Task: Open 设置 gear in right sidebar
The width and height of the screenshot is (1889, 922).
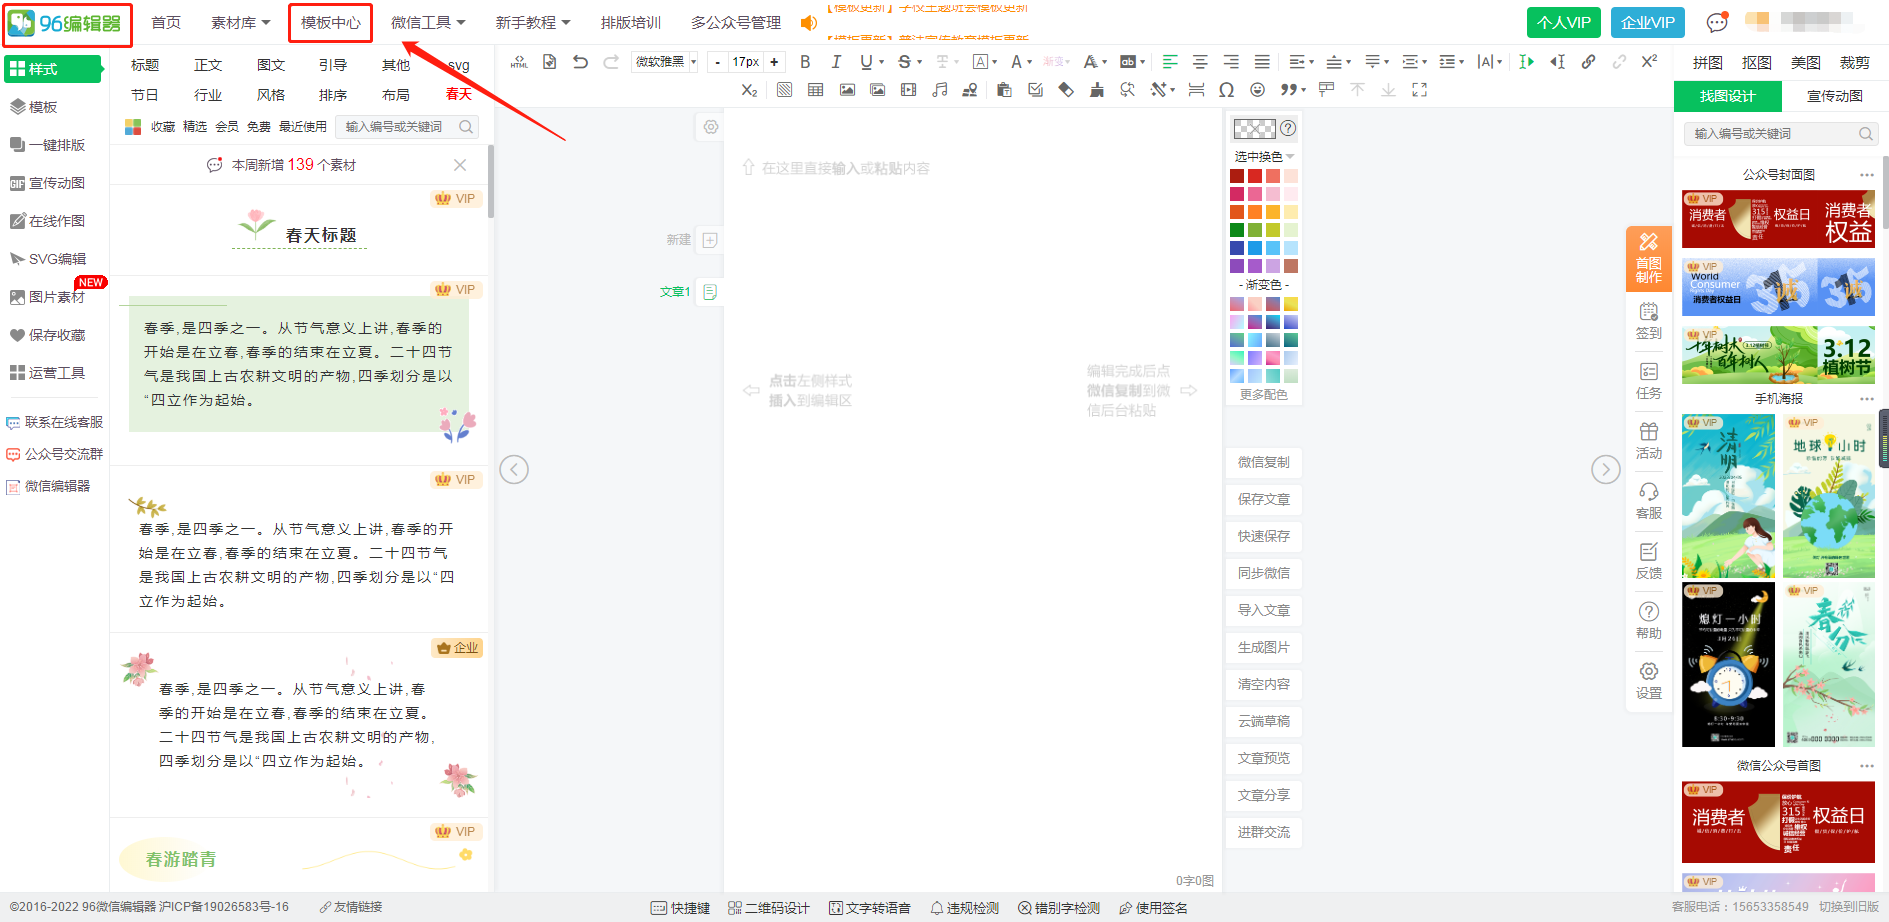Action: [x=1649, y=681]
